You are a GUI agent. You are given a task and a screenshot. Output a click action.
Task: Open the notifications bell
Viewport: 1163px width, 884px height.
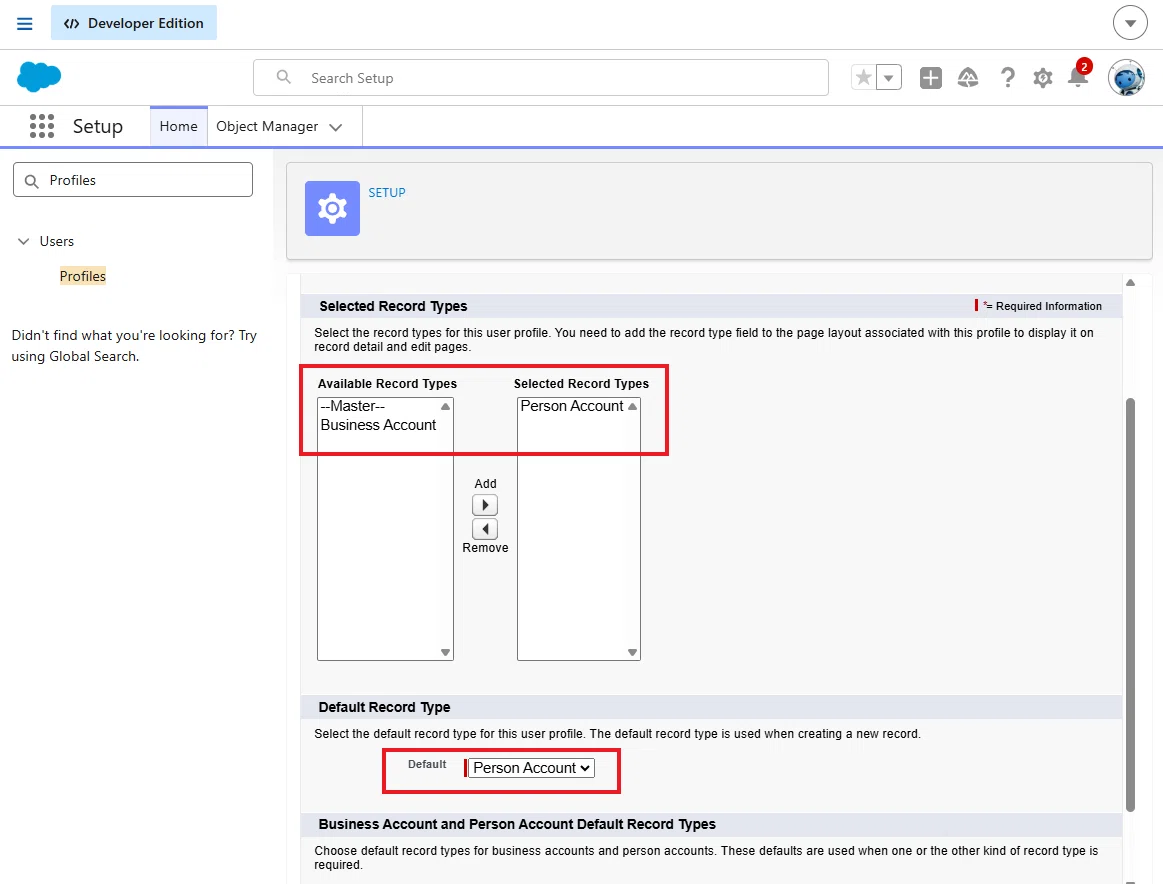click(1078, 77)
